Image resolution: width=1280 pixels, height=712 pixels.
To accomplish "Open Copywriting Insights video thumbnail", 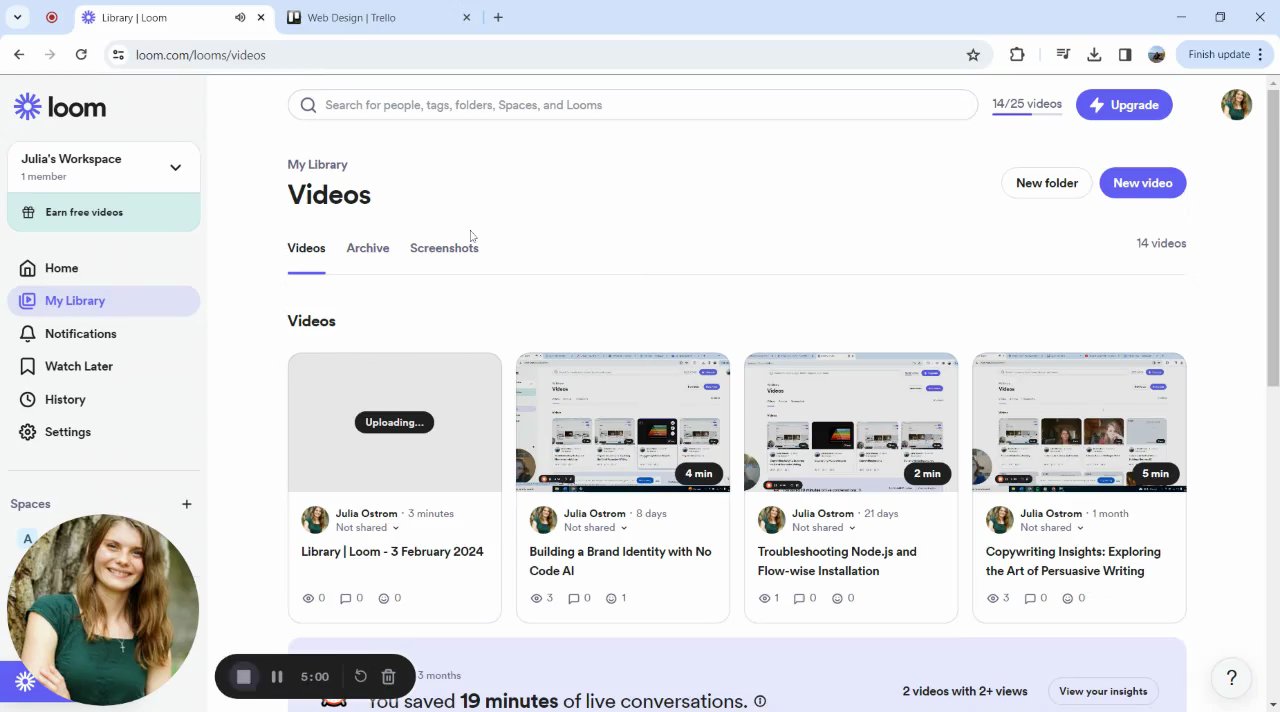I will click(1079, 422).
